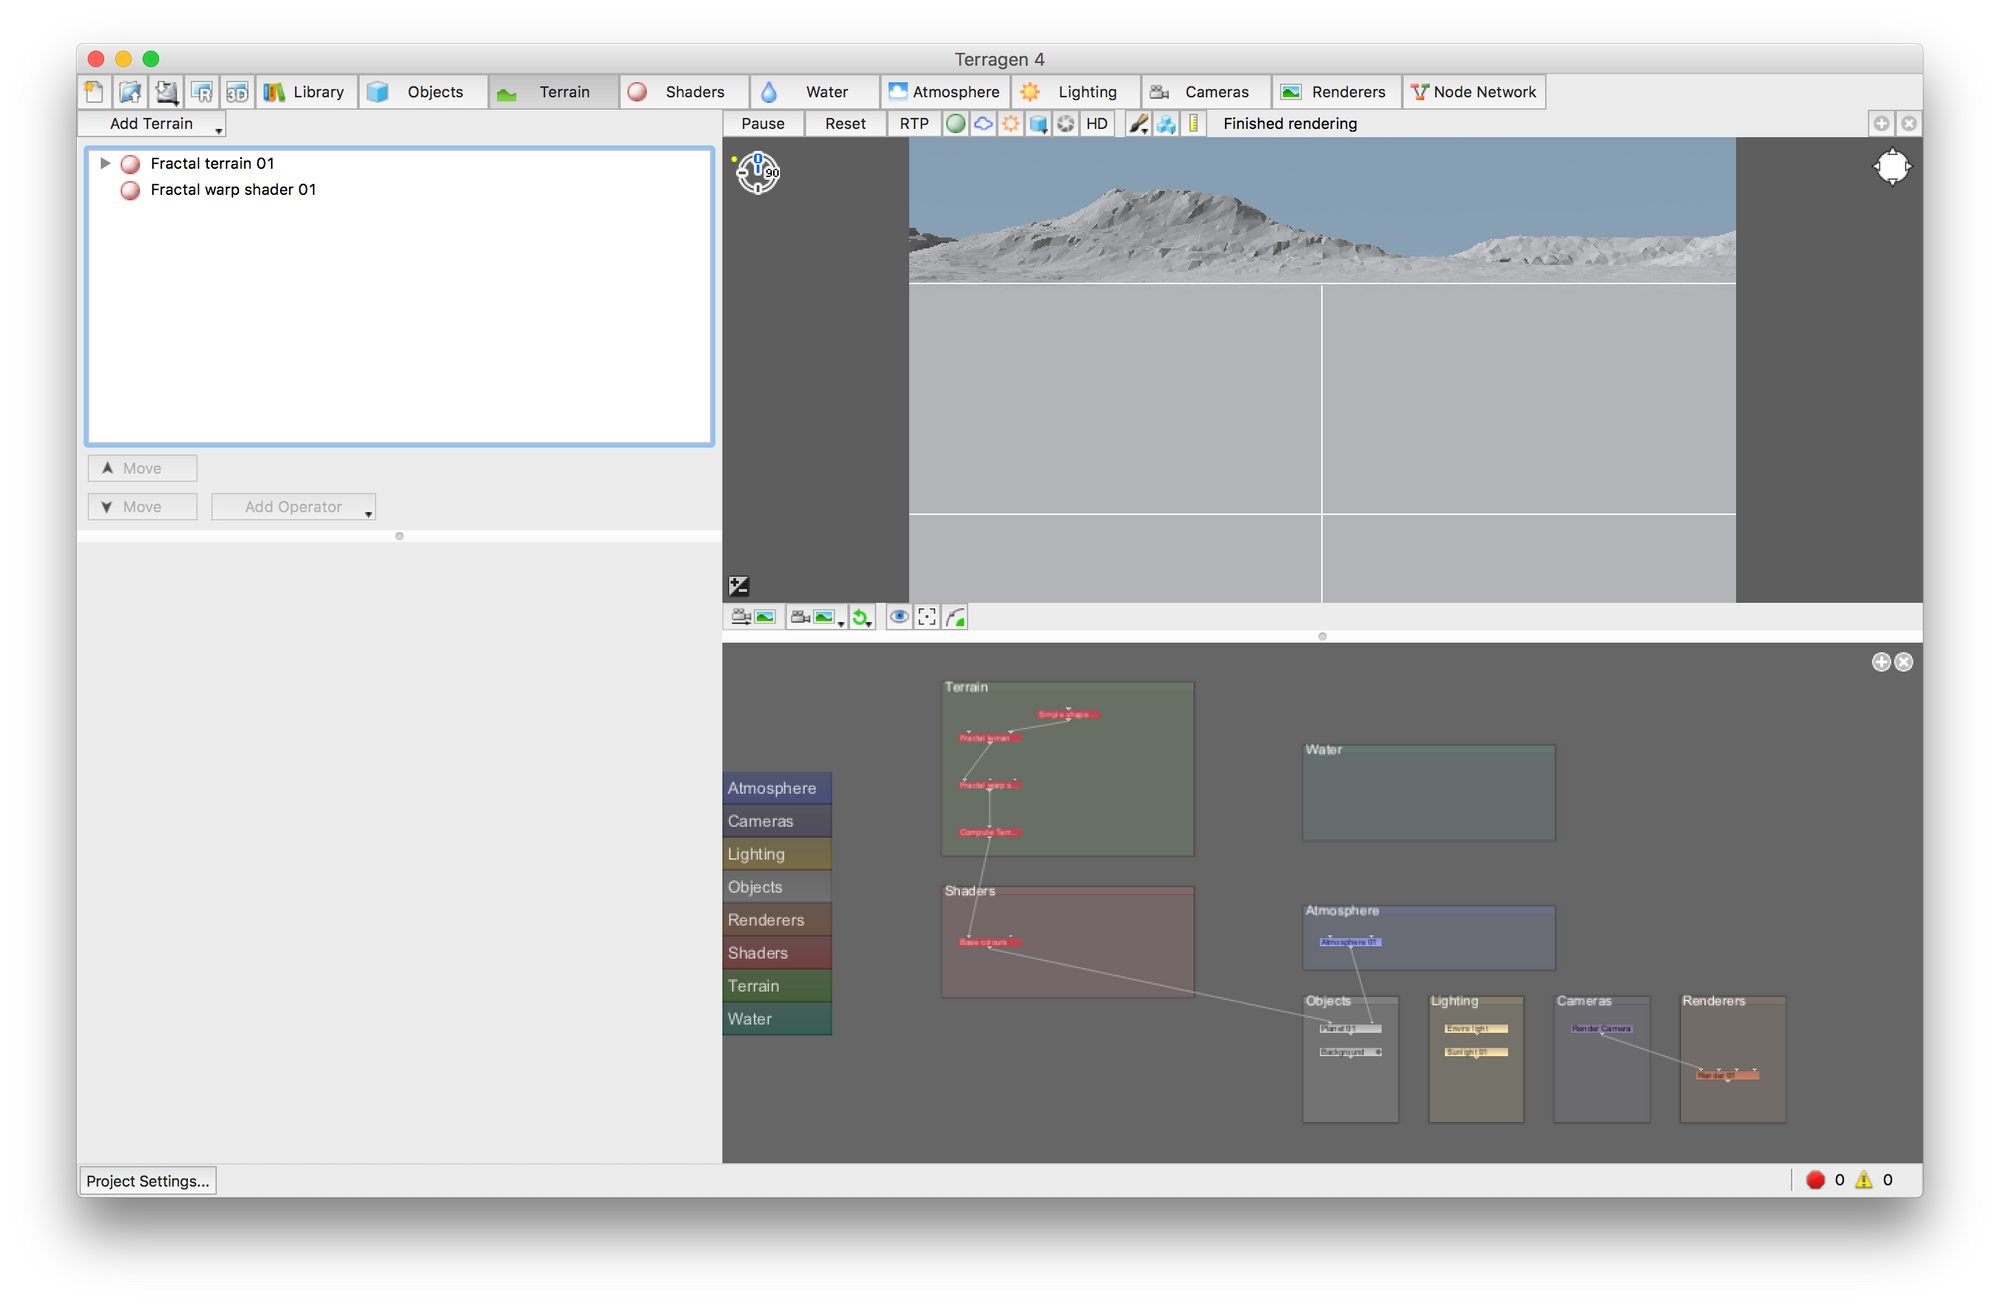Select Terrain in the node group list
Image resolution: width=2000 pixels, height=1308 pixels.
click(777, 986)
